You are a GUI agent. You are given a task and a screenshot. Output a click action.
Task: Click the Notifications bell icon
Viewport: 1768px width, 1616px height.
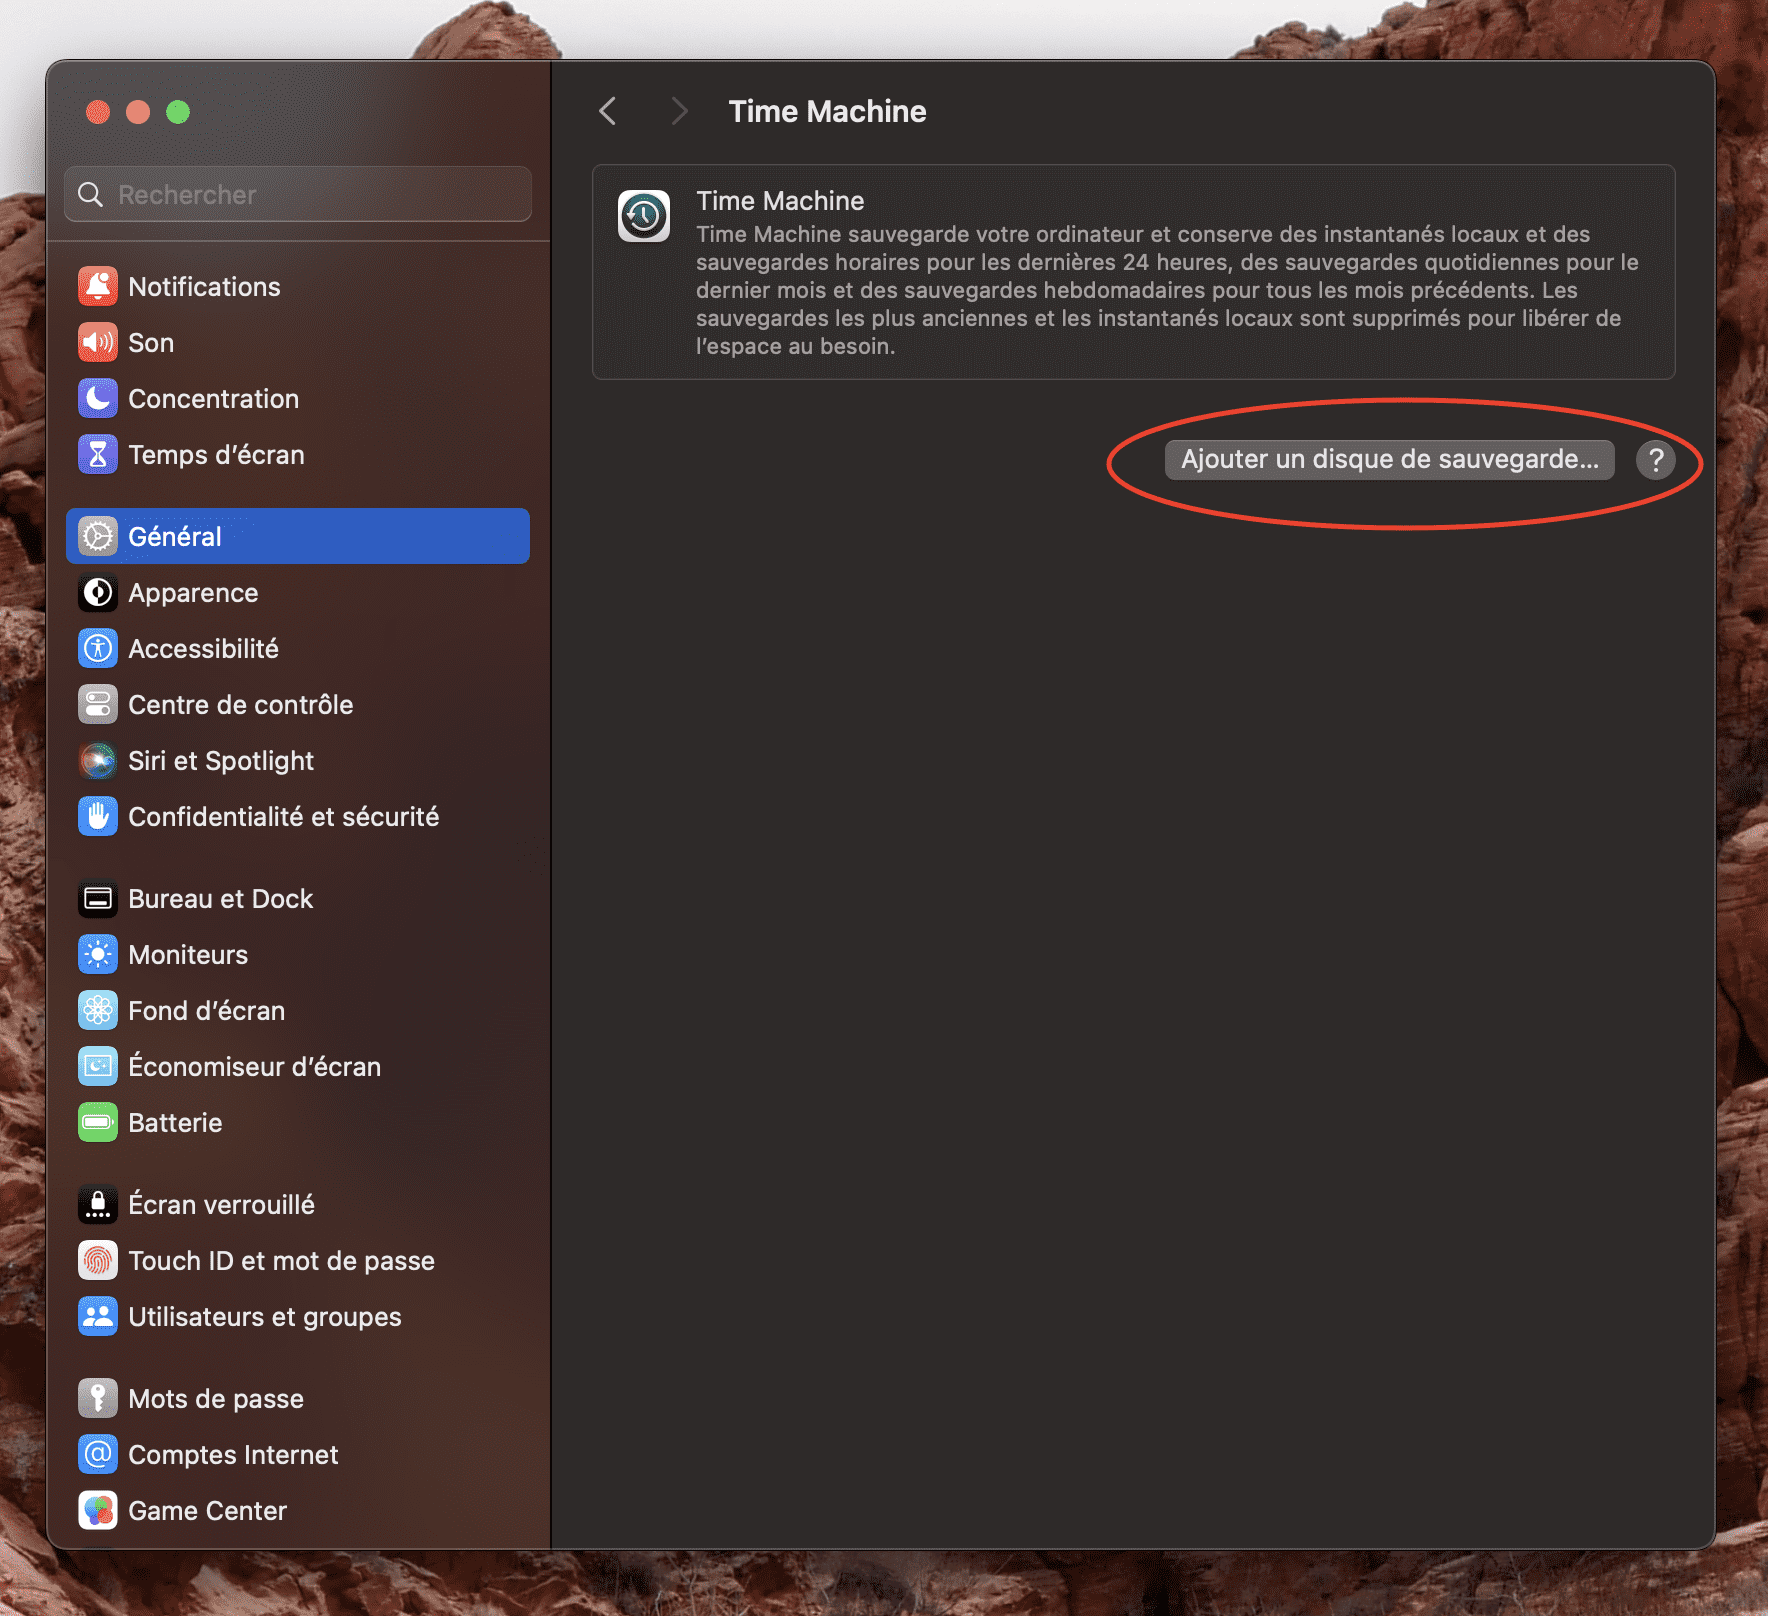[x=98, y=287]
